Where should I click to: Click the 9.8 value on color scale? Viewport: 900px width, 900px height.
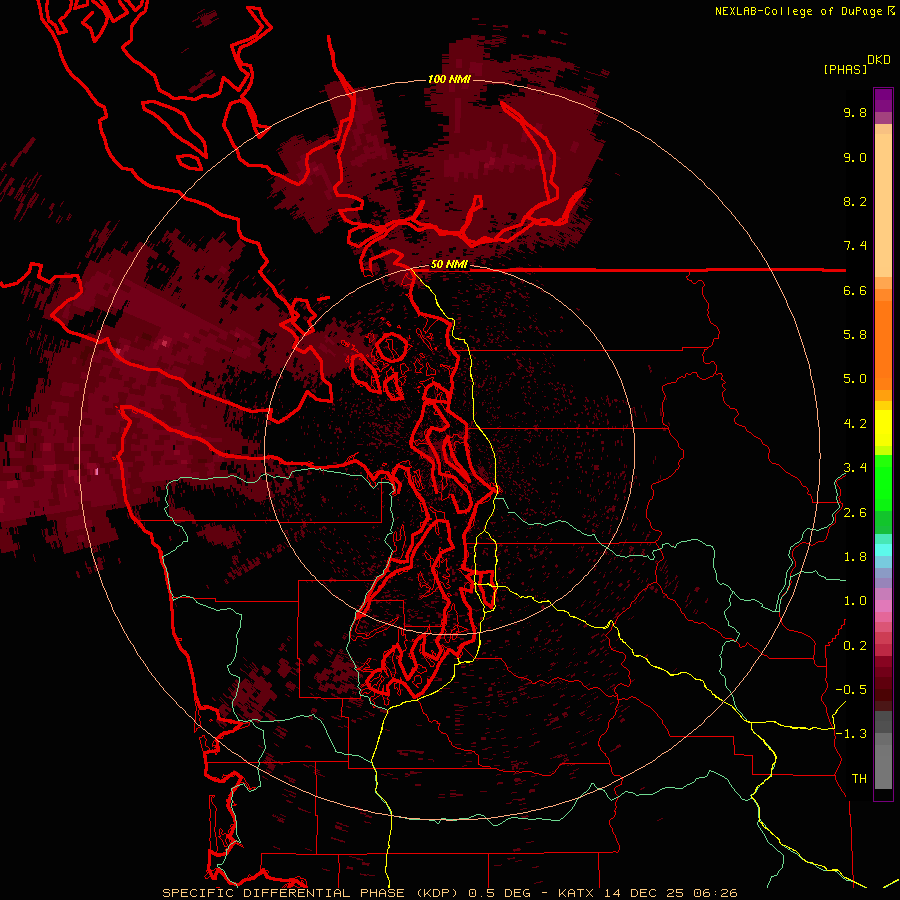855,112
